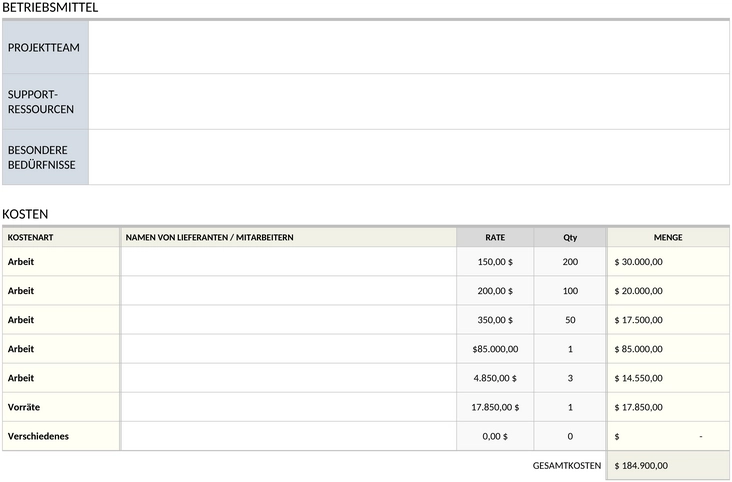Select the quantity cell showing 200
Image resolution: width=732 pixels, height=482 pixels.
coord(570,262)
